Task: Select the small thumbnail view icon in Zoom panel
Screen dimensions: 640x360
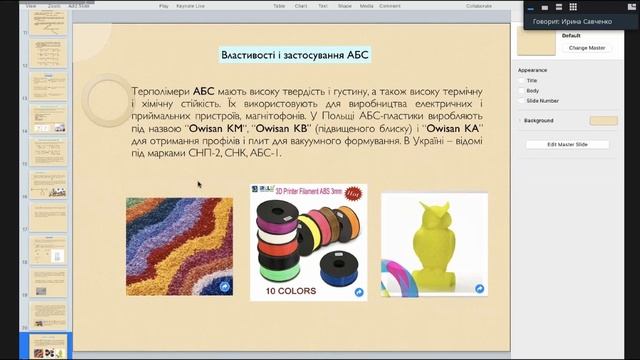Action: (544, 7)
